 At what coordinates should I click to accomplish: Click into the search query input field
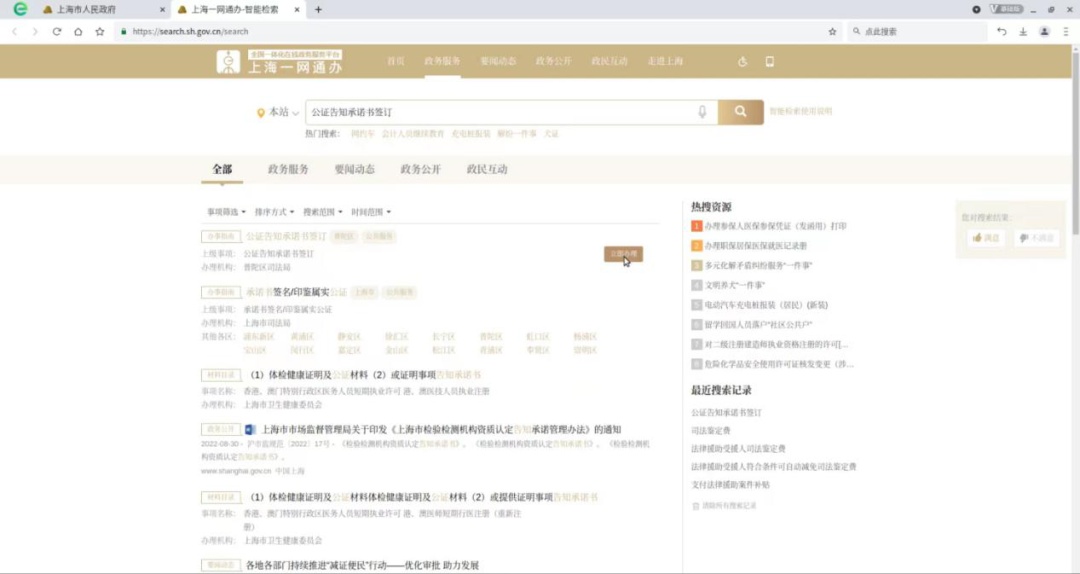[x=500, y=112]
